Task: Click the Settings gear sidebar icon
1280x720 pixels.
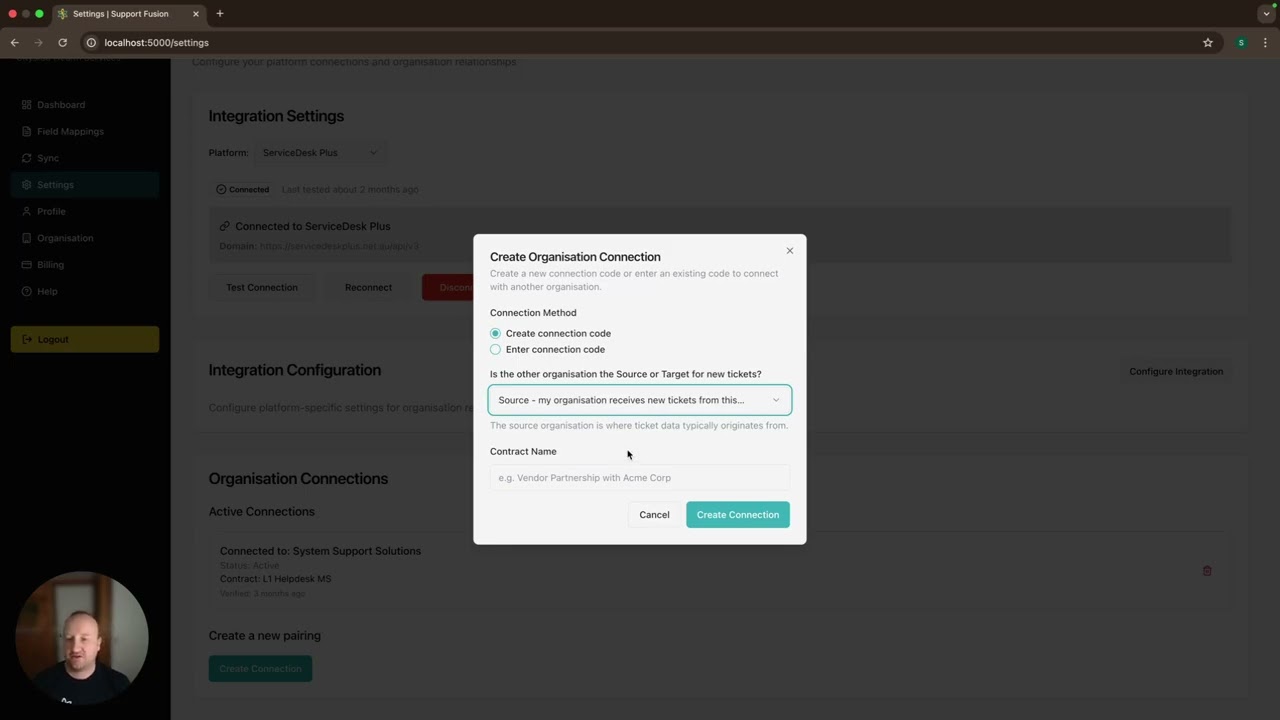Action: coord(27,185)
